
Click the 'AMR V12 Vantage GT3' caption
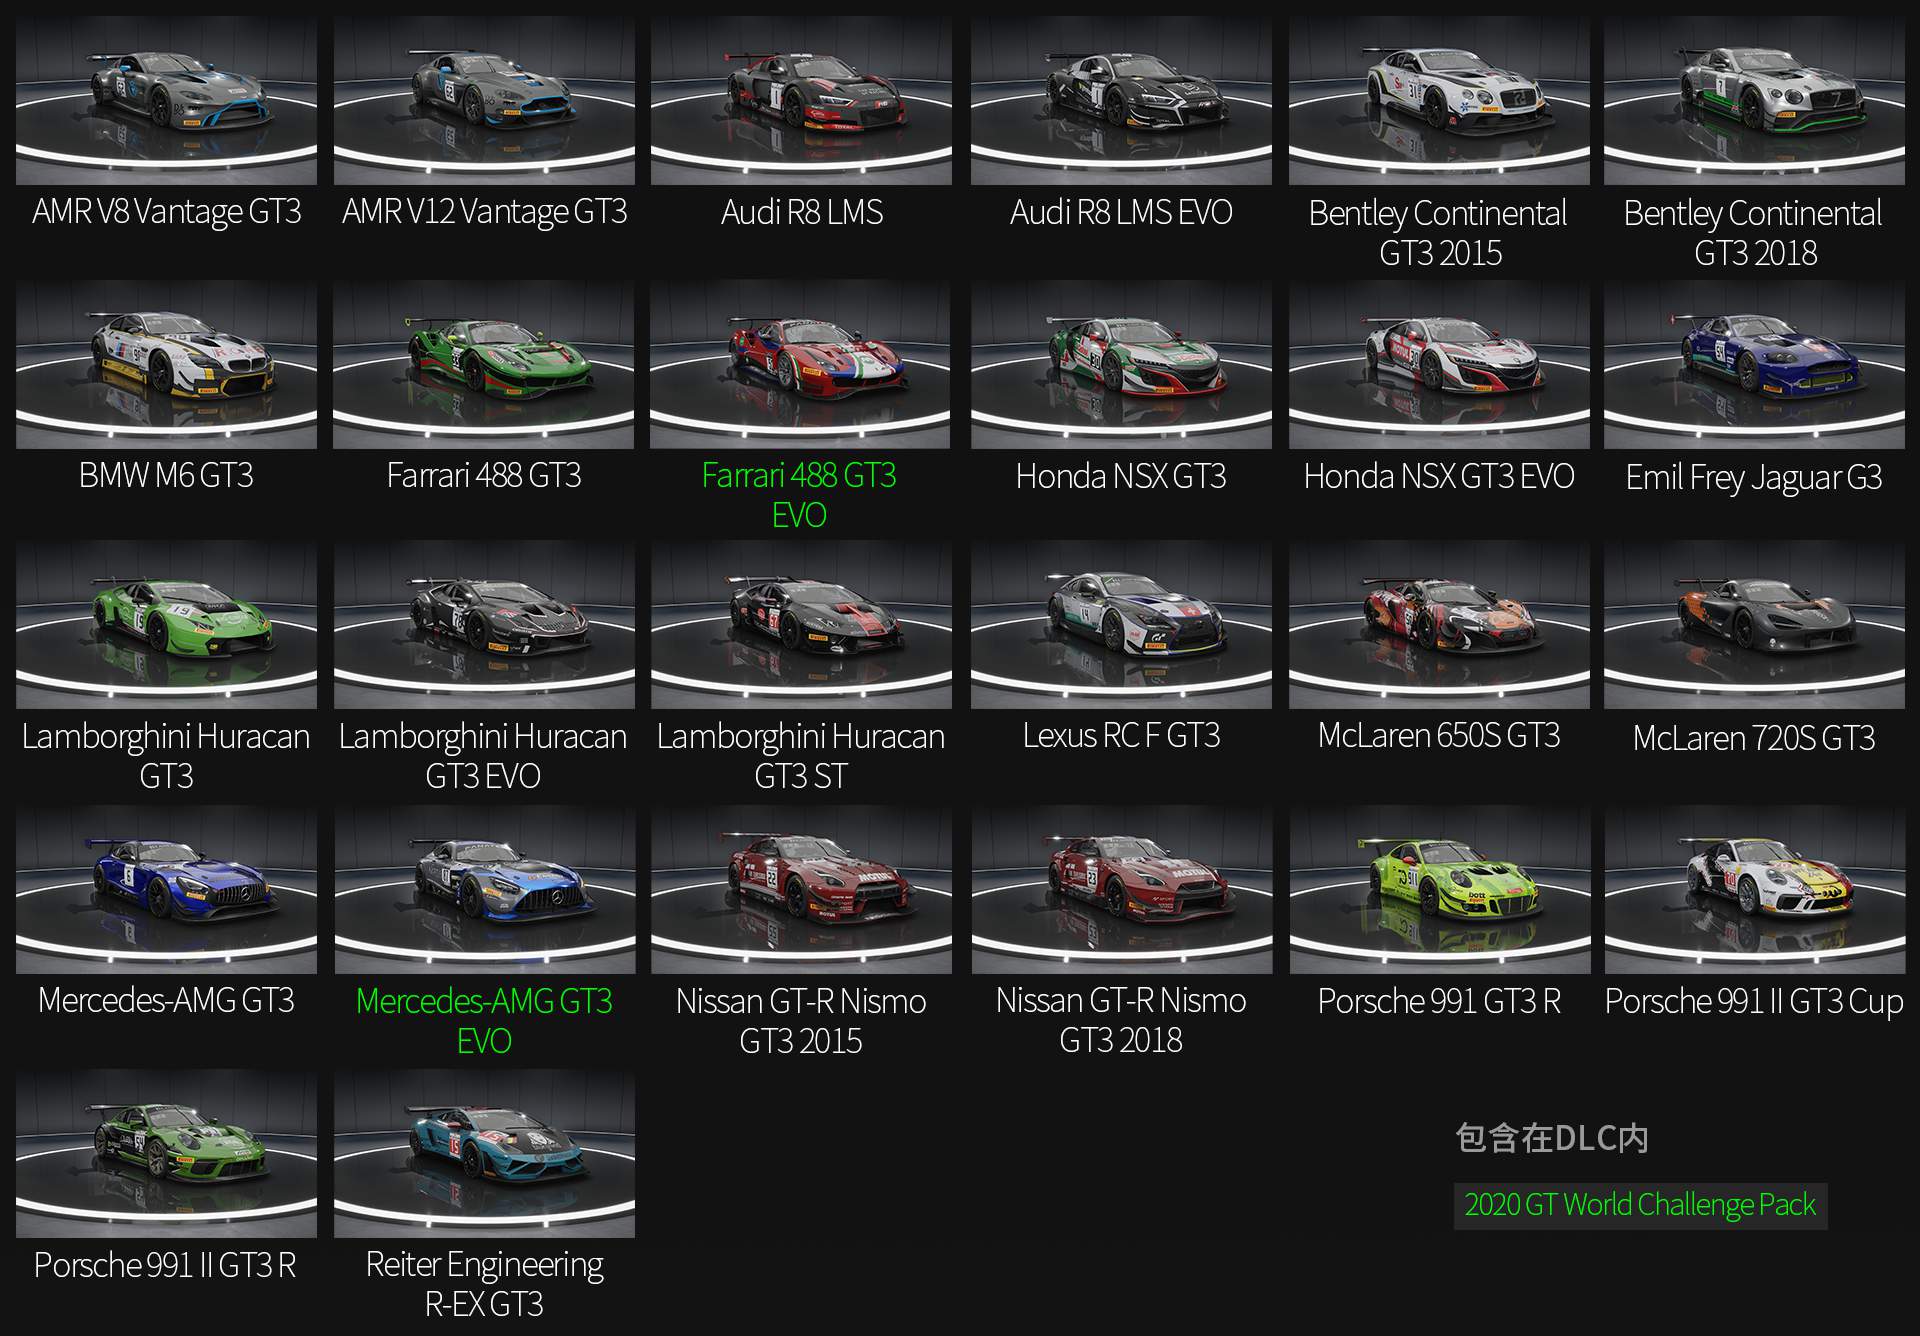[x=484, y=212]
